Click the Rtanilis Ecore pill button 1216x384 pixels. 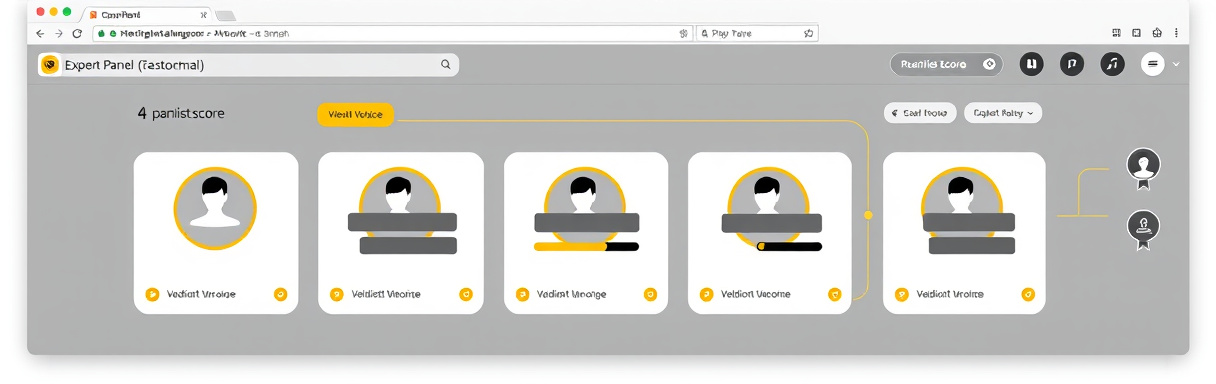coord(946,64)
